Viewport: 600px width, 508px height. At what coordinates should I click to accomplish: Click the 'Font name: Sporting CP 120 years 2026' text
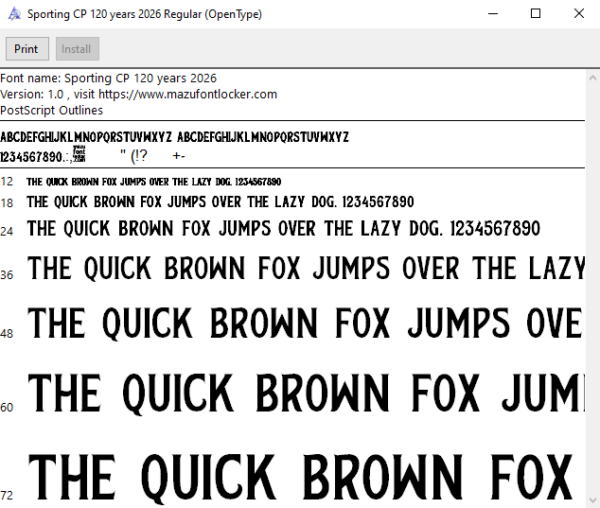point(108,78)
